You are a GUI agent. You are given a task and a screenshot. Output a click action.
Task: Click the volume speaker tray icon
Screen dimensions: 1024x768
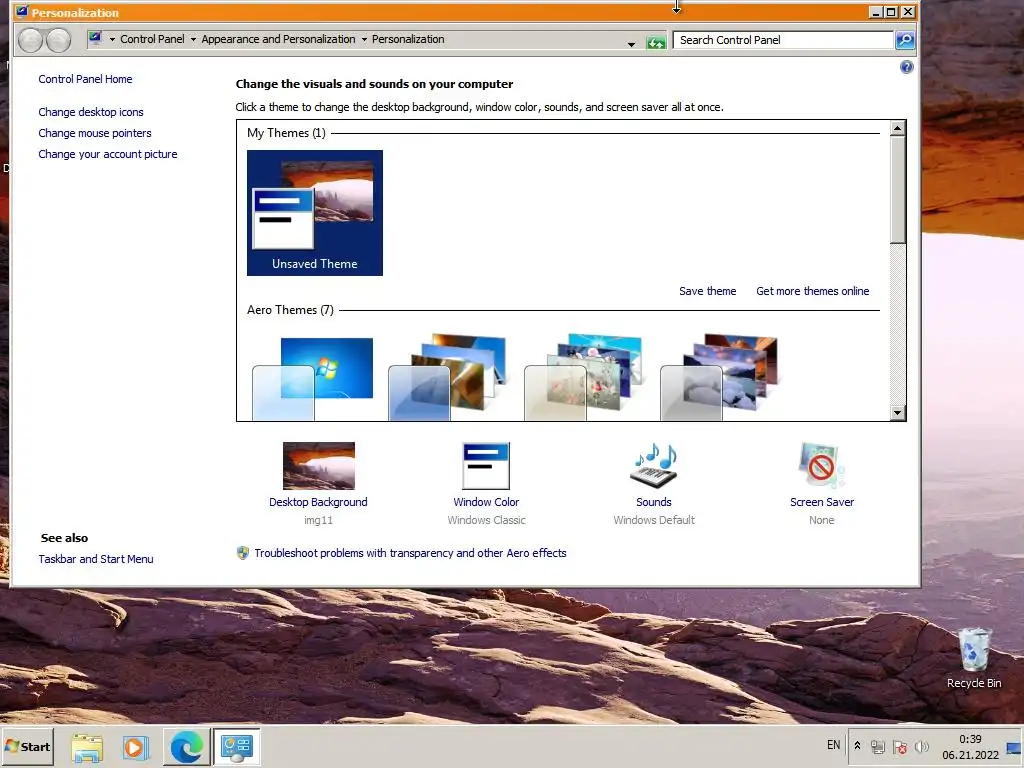pyautogui.click(x=921, y=746)
